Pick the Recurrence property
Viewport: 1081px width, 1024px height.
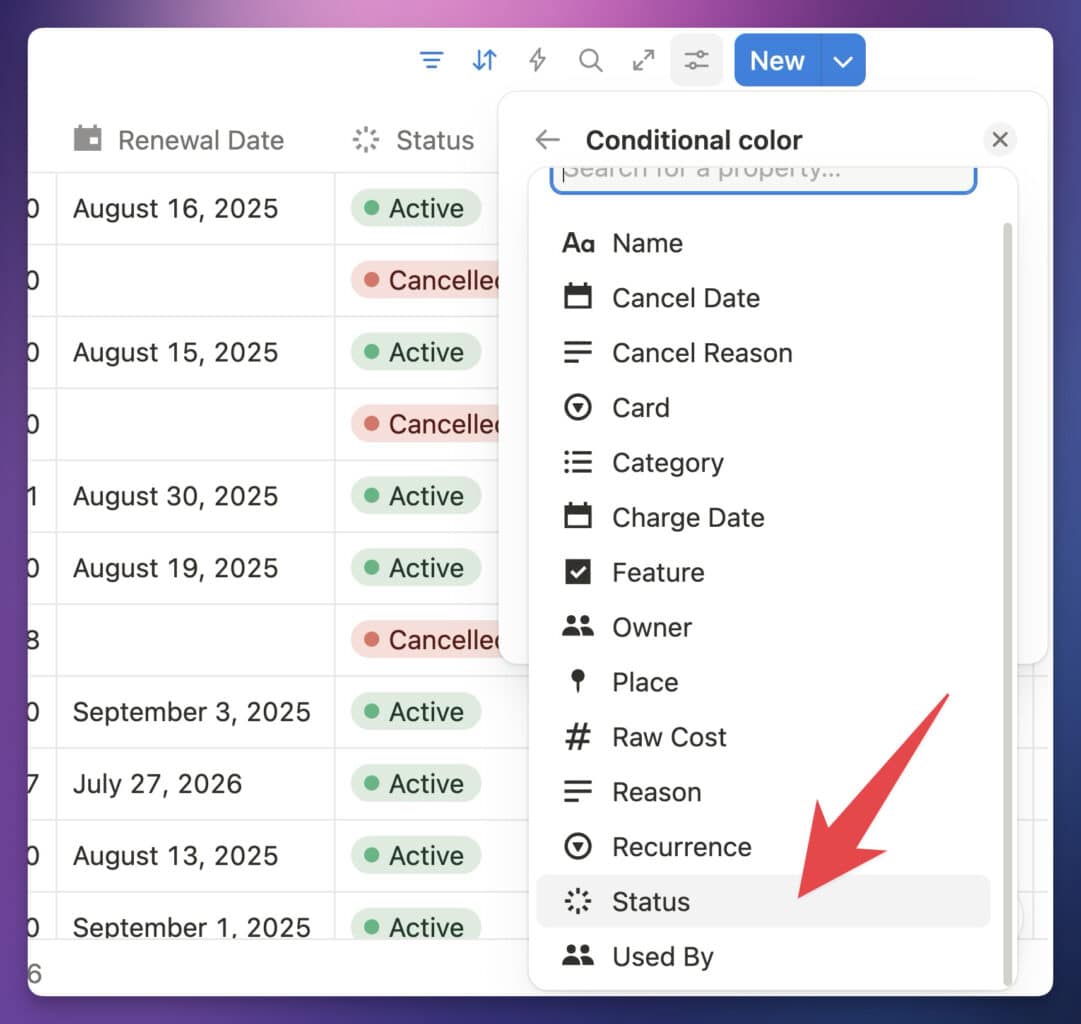pyautogui.click(x=763, y=847)
